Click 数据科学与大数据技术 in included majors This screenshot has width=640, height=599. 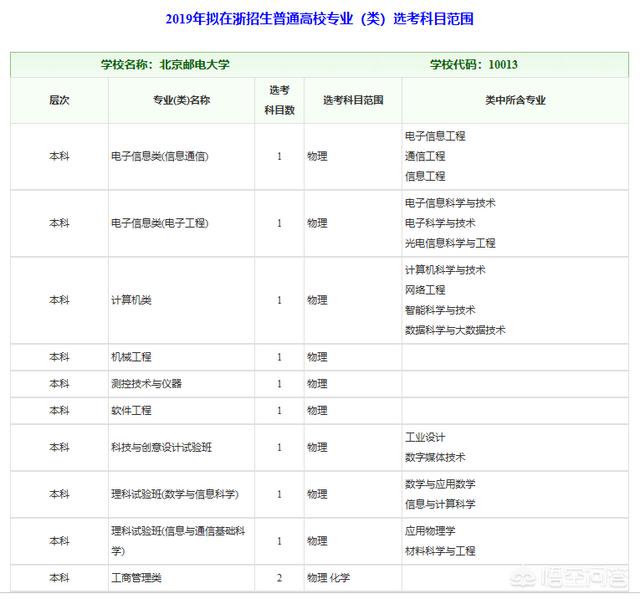(x=455, y=330)
